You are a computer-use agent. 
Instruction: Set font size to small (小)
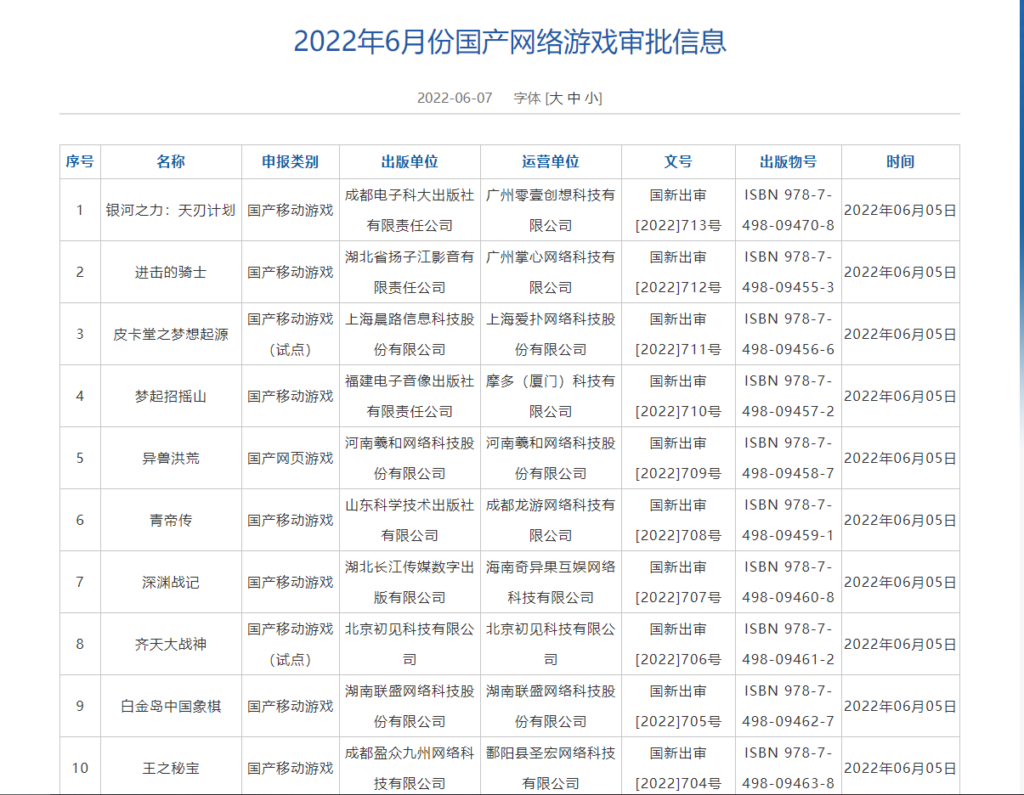(591, 98)
